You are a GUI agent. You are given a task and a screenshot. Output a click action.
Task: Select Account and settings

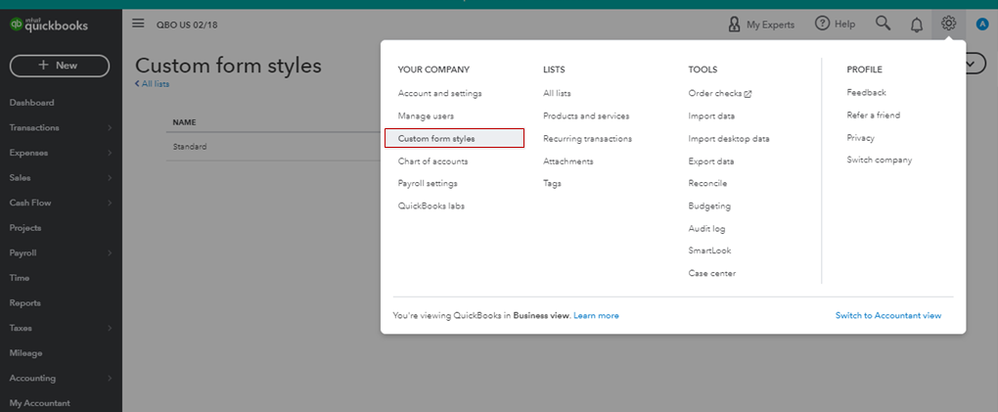click(x=440, y=93)
